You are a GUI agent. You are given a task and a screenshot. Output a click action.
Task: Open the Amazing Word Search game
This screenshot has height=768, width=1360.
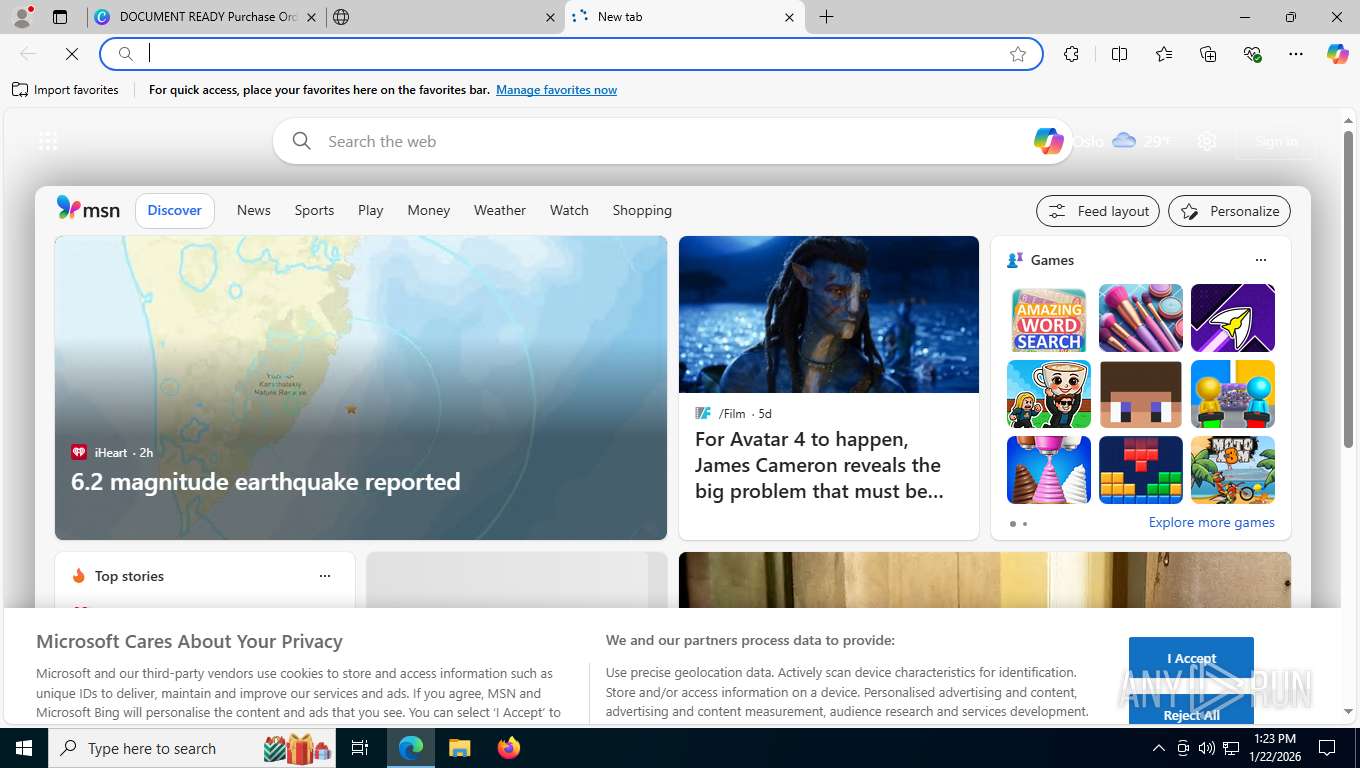[x=1049, y=318]
